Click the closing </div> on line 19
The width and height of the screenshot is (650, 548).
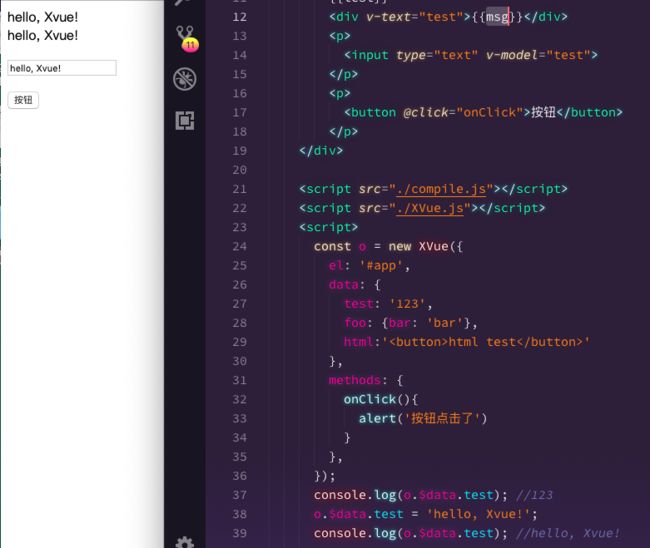pyautogui.click(x=321, y=150)
